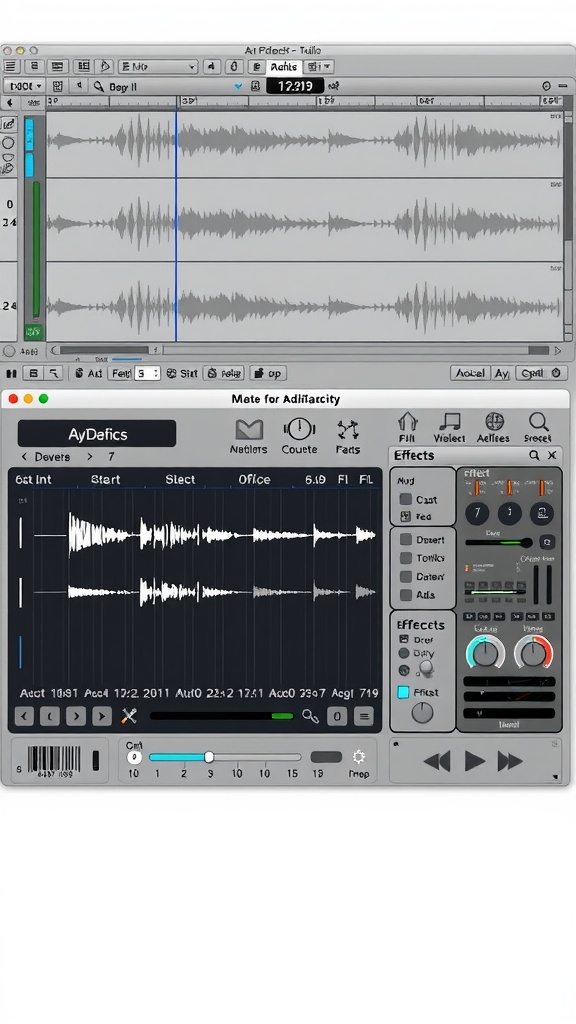
Task: Go forward with chevron right of Devers
Action: point(90,456)
